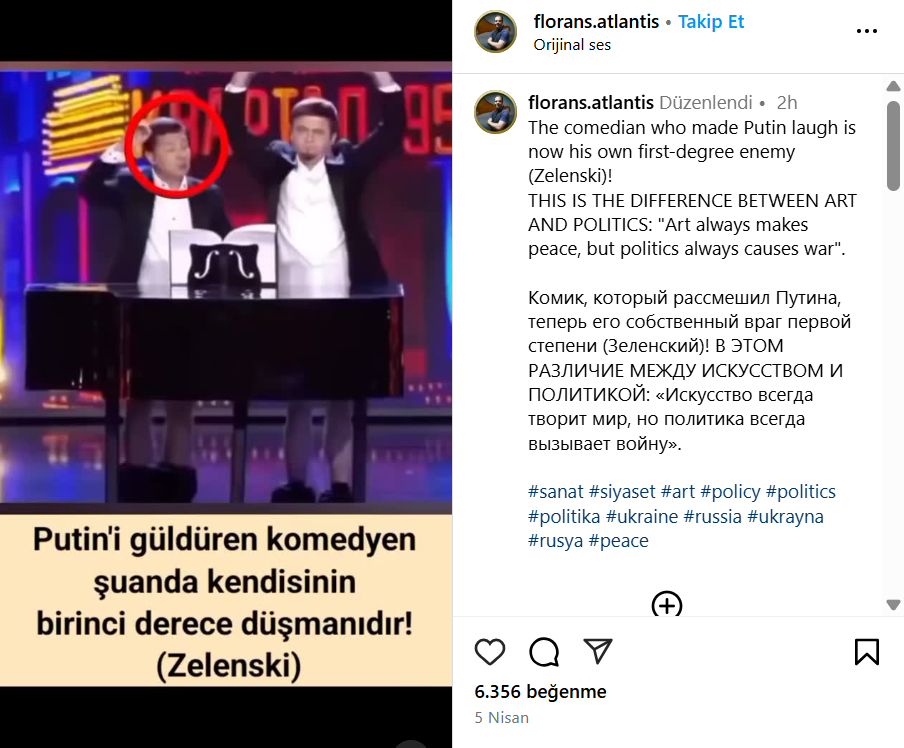Screen dimensions: 904x748
Task: Follow the account via Takip Et
Action: point(711,21)
